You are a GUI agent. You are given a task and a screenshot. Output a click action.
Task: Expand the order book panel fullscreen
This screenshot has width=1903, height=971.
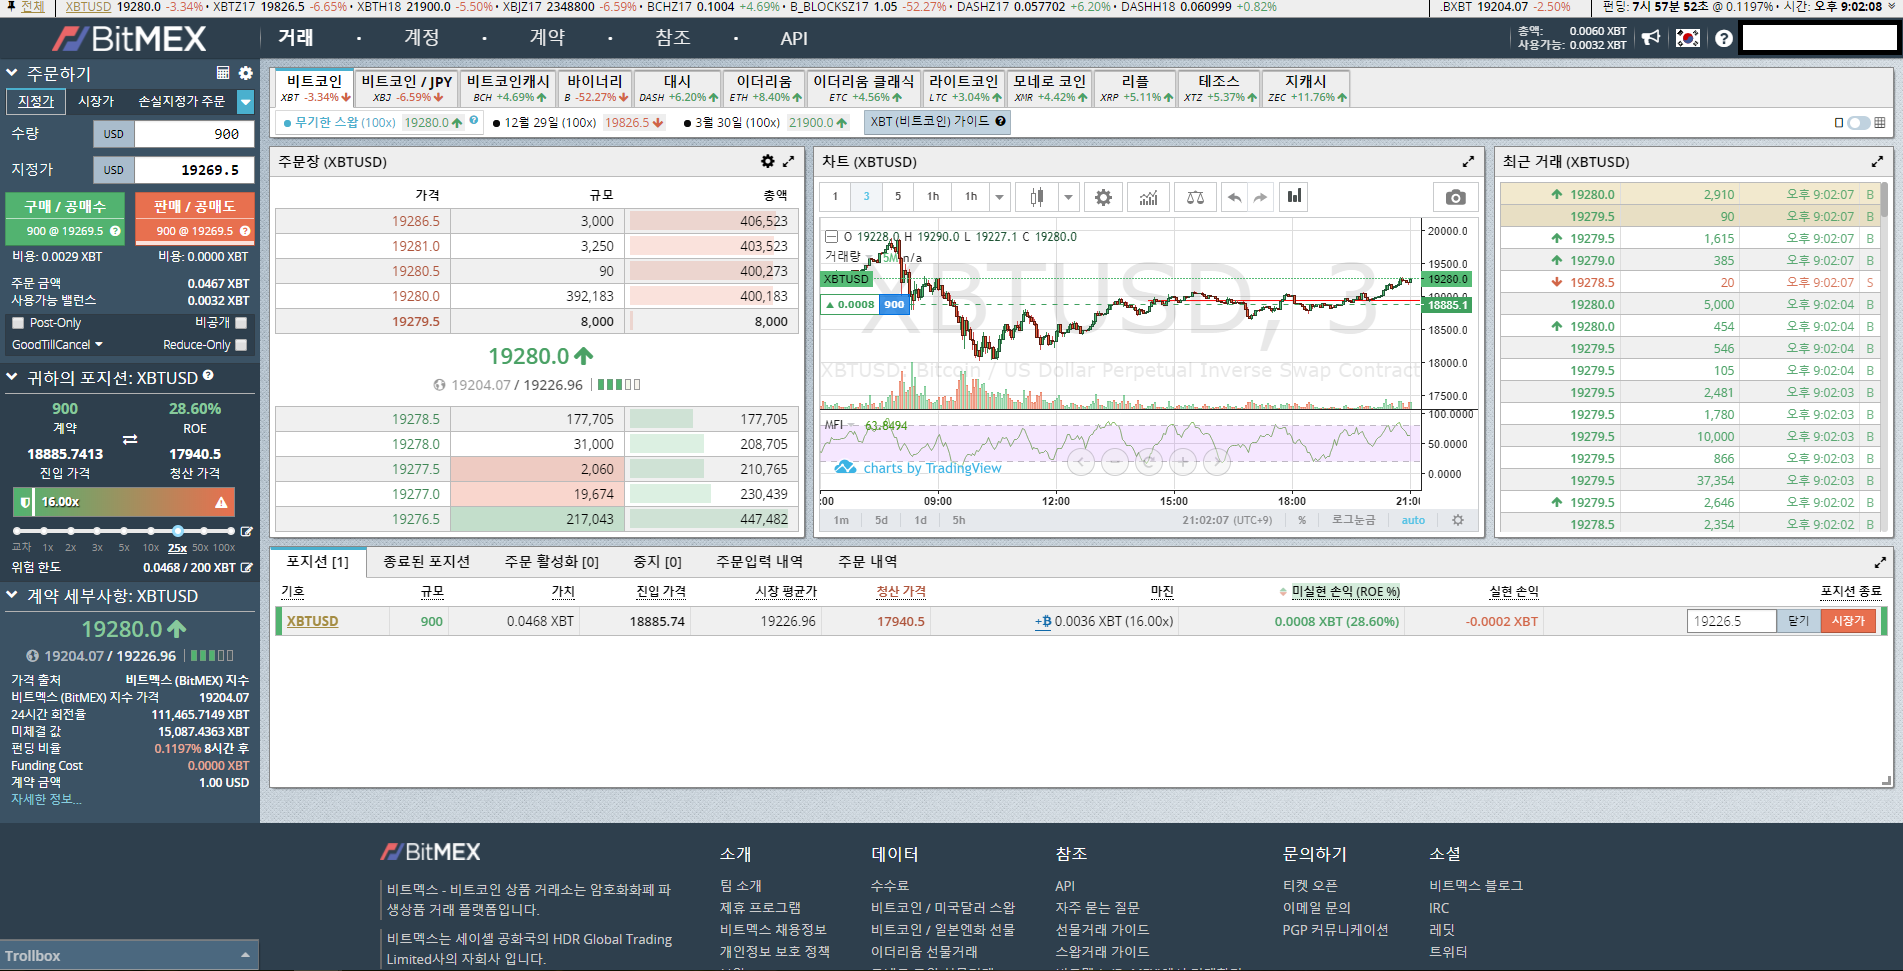click(x=788, y=161)
